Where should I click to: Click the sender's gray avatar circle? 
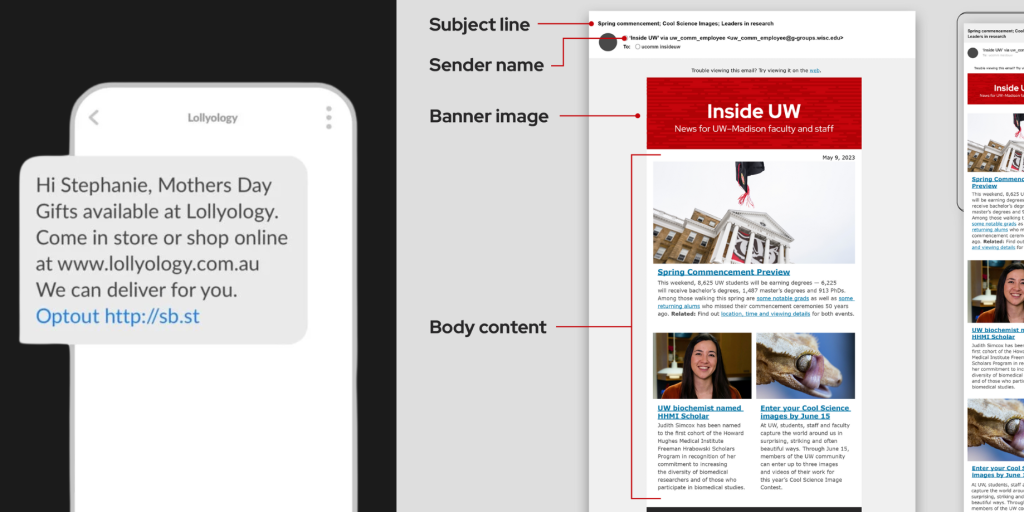607,42
